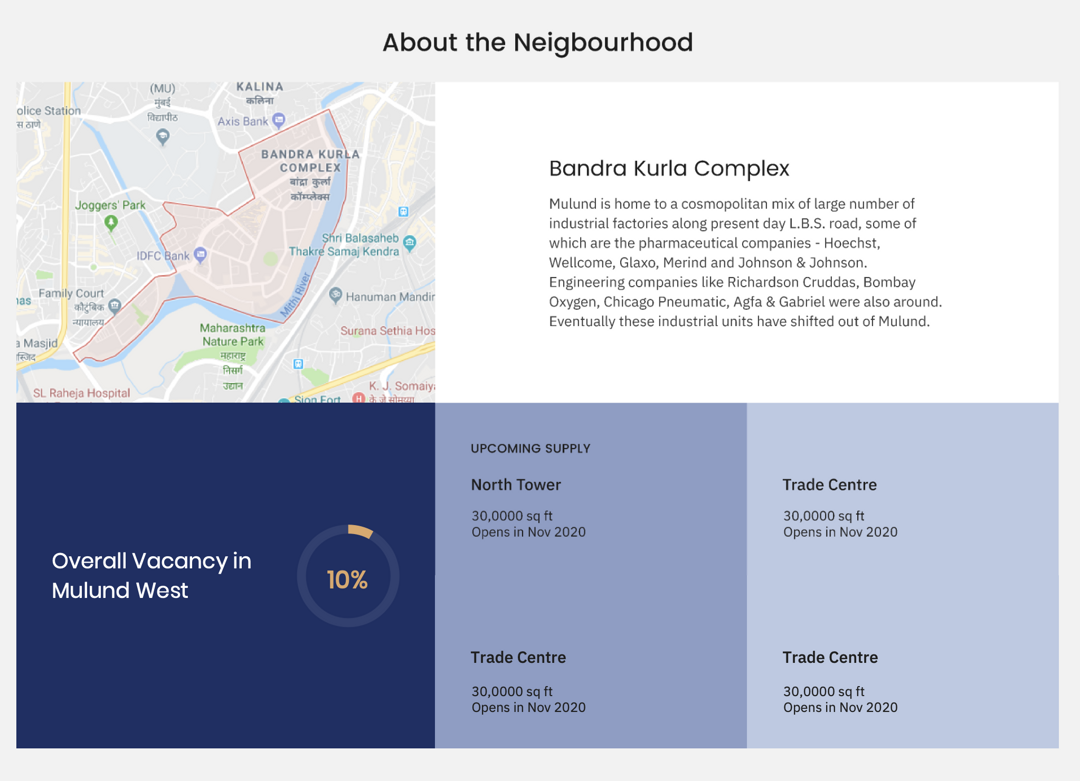
Task: Select the university graduation cap pin
Action: 163,137
